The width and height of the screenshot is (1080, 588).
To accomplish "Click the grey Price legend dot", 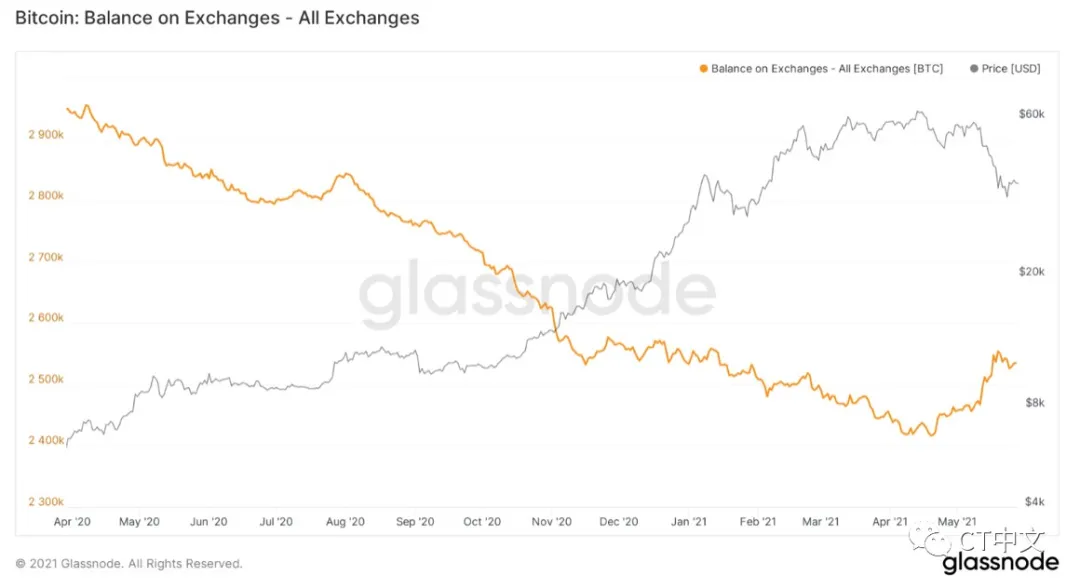I will pos(974,69).
